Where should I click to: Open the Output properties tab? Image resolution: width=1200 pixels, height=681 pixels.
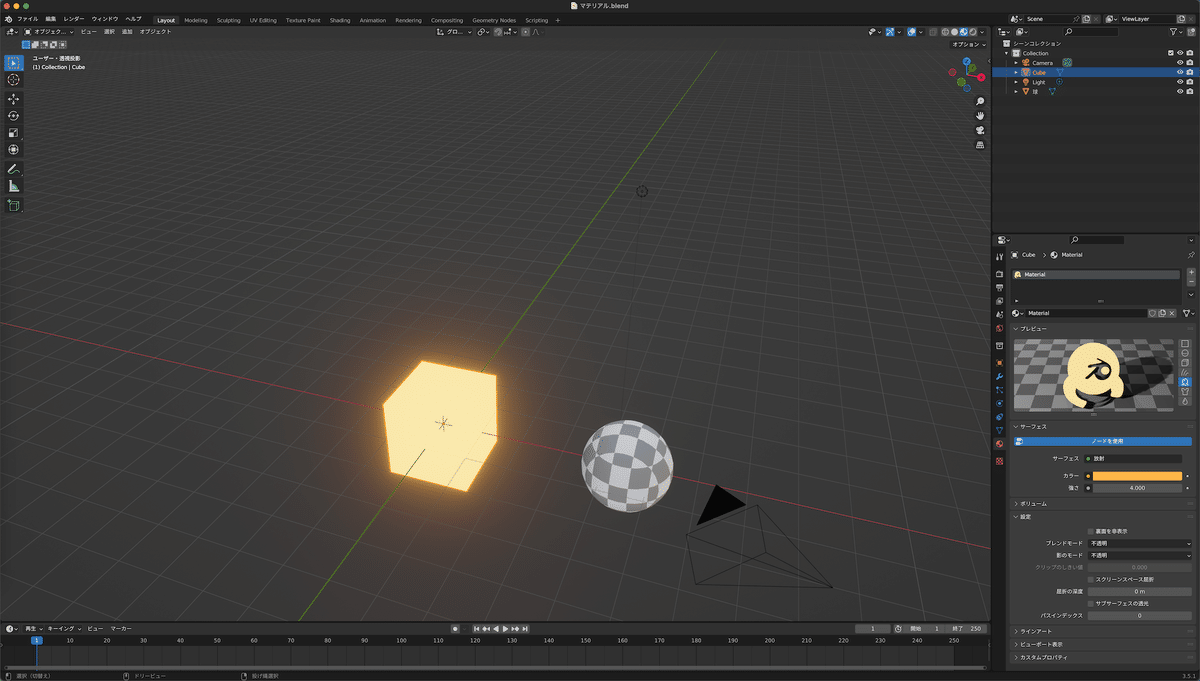[999, 288]
